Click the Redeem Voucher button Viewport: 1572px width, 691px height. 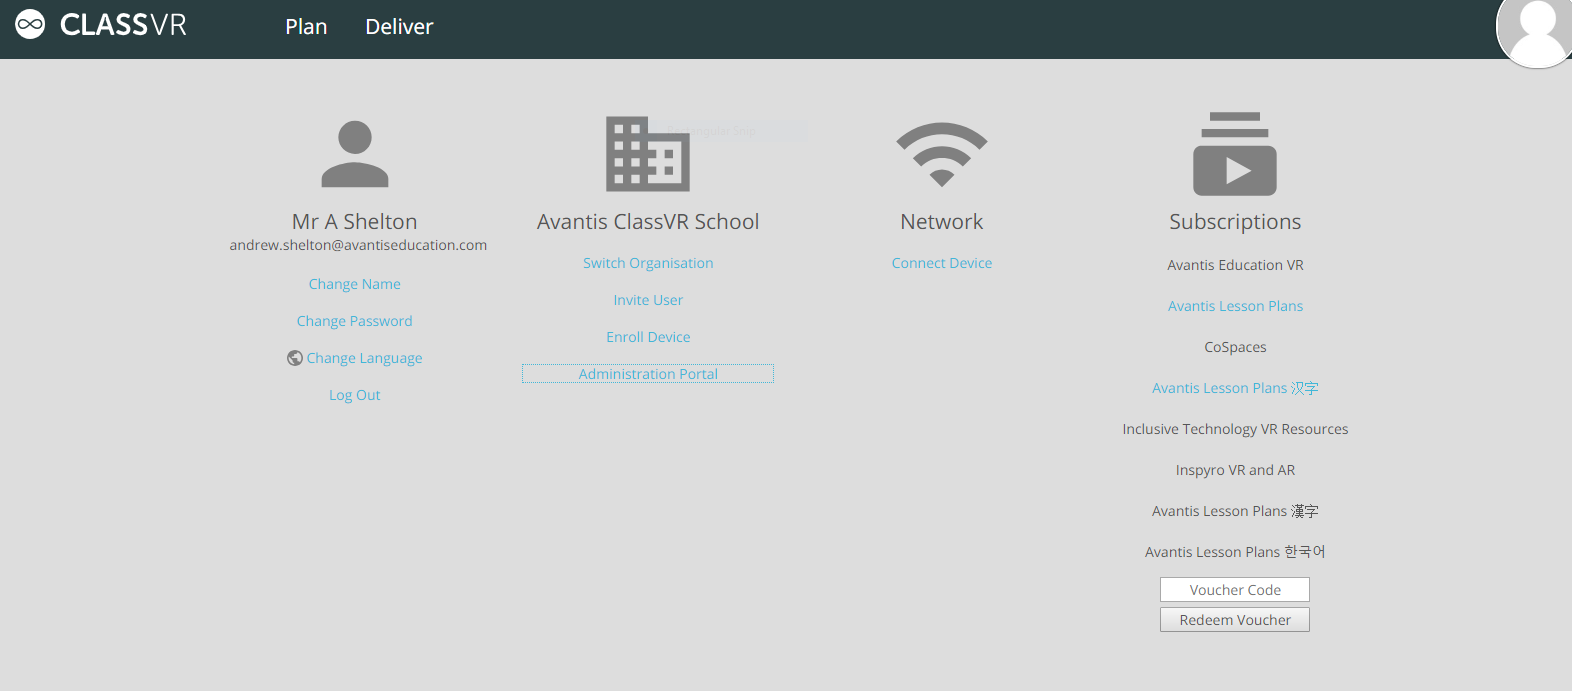click(x=1235, y=620)
